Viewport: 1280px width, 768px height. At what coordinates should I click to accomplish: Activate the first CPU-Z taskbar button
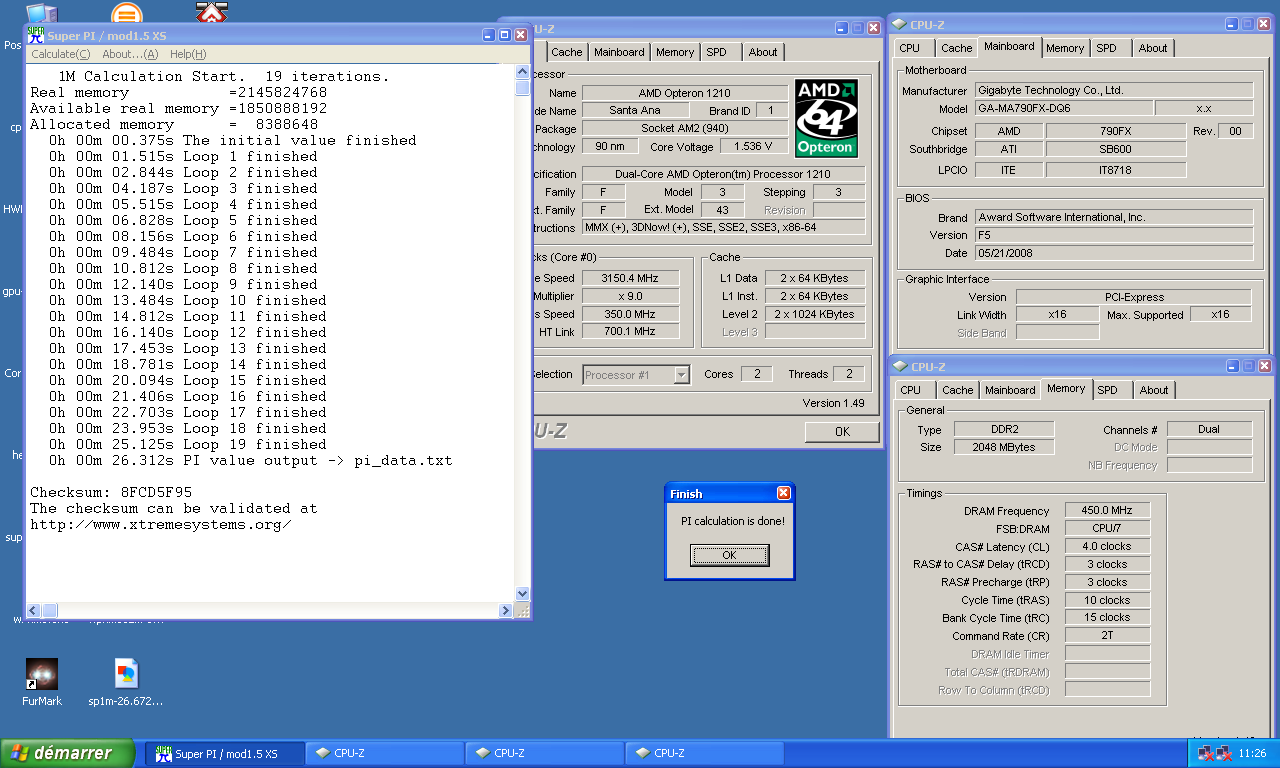point(385,753)
